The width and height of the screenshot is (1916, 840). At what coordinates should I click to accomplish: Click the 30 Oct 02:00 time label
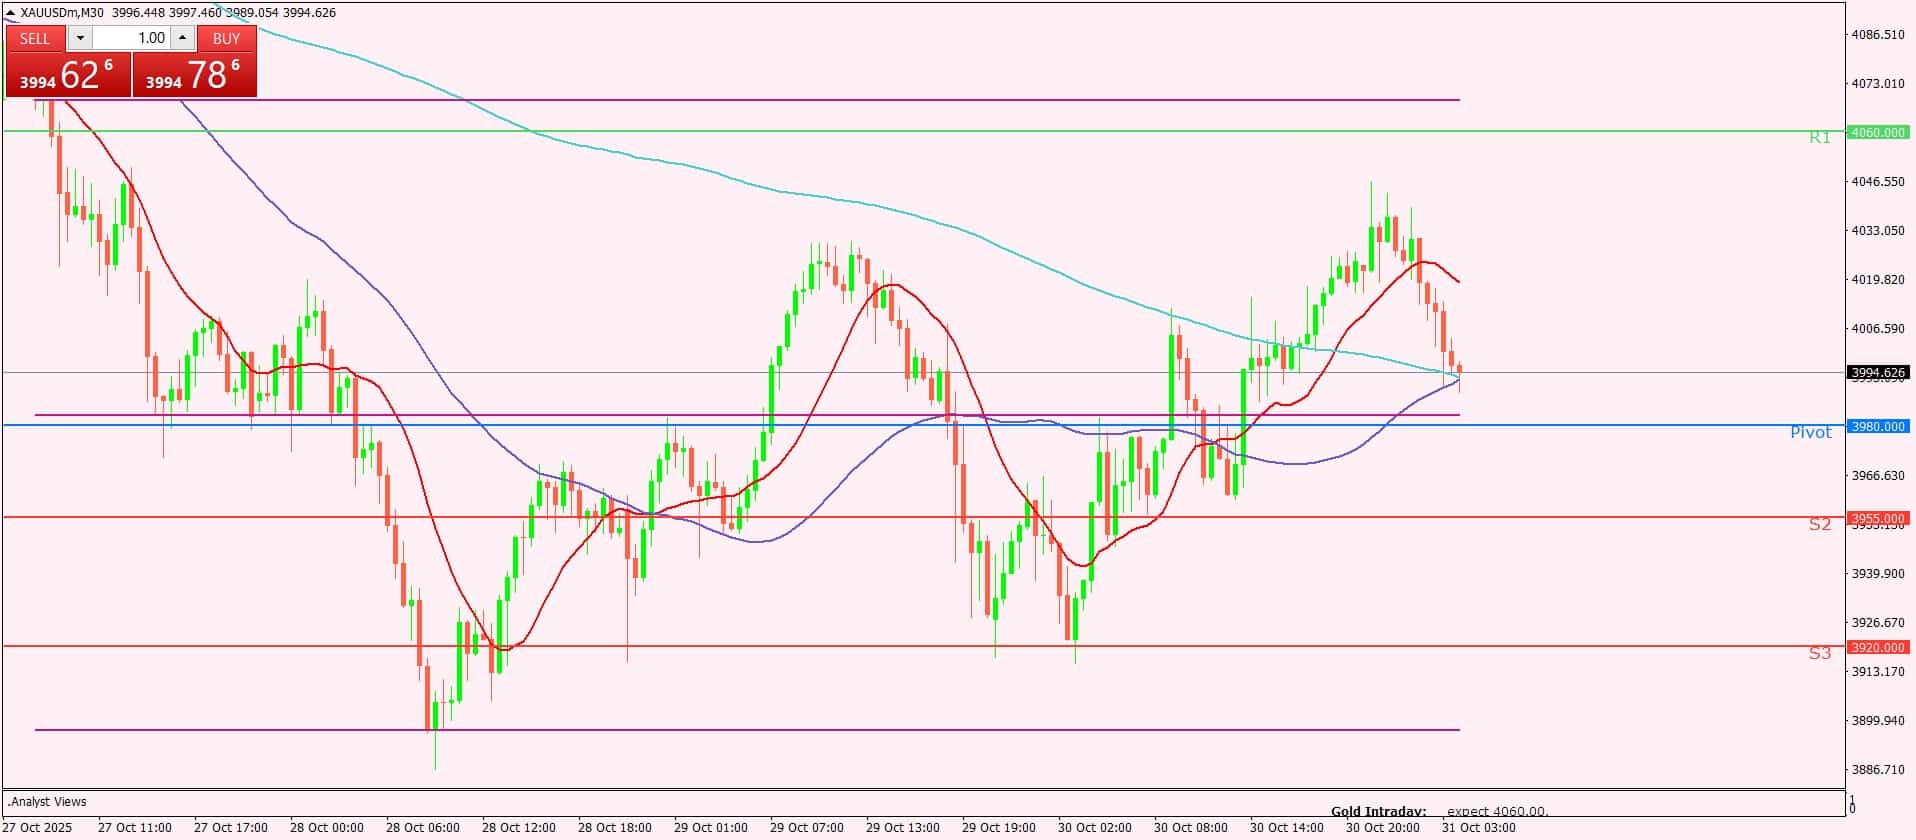click(x=1094, y=828)
